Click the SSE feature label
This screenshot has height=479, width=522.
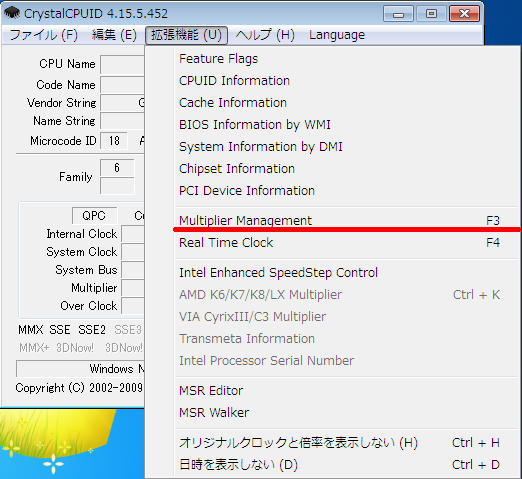pyautogui.click(x=60, y=330)
